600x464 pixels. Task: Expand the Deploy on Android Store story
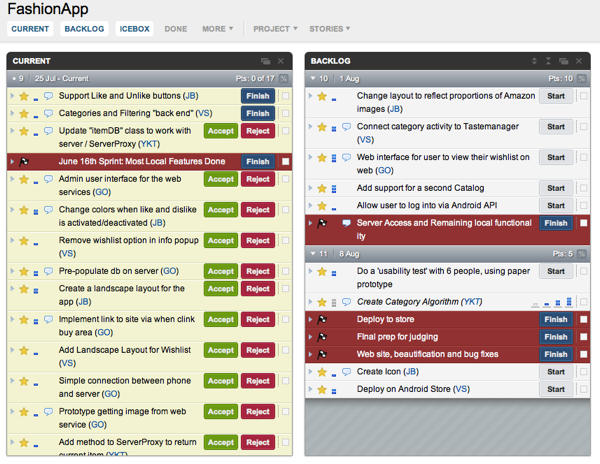click(x=310, y=389)
